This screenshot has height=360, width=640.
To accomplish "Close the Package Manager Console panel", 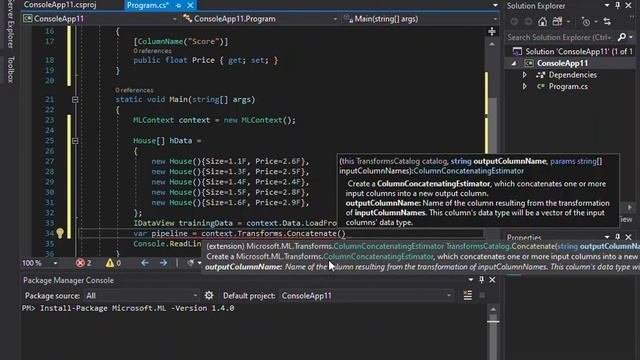I will (492, 280).
